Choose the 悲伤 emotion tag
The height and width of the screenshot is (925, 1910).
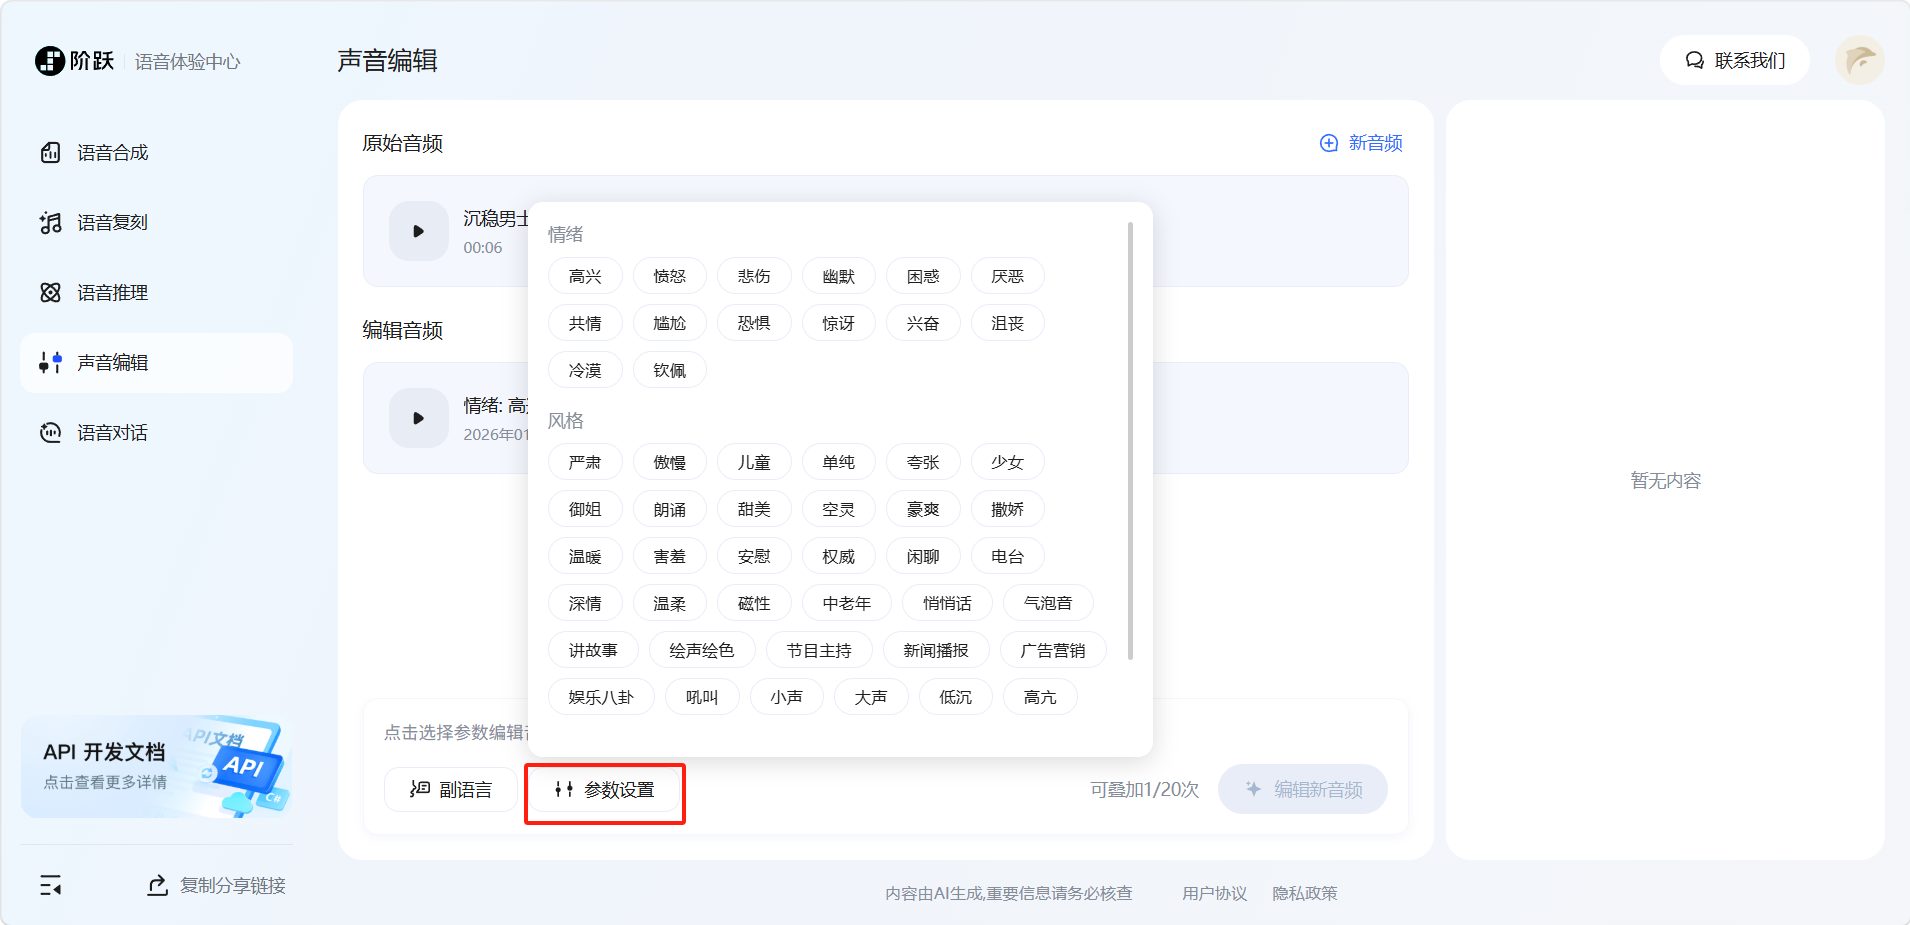[x=754, y=277]
